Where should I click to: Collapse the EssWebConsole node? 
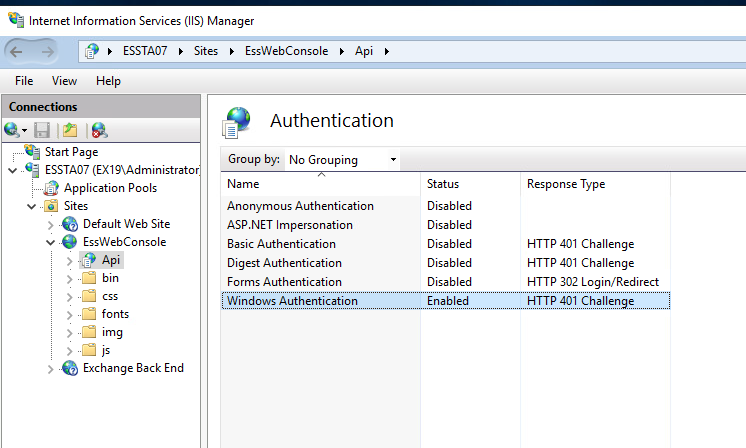50,243
